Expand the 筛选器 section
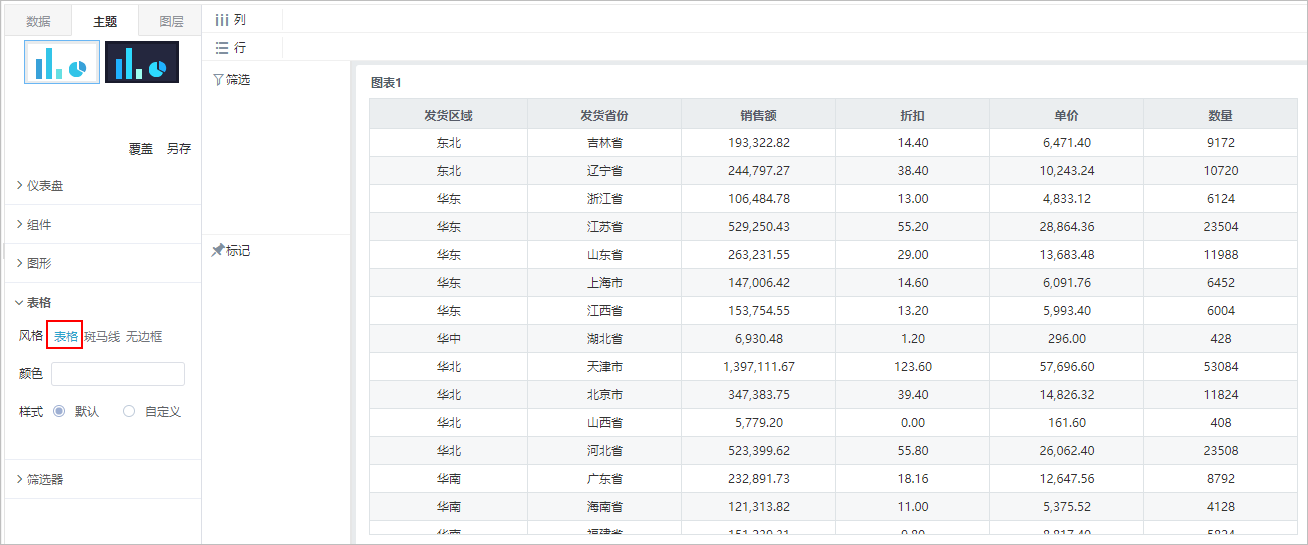1308x545 pixels. (x=100, y=479)
